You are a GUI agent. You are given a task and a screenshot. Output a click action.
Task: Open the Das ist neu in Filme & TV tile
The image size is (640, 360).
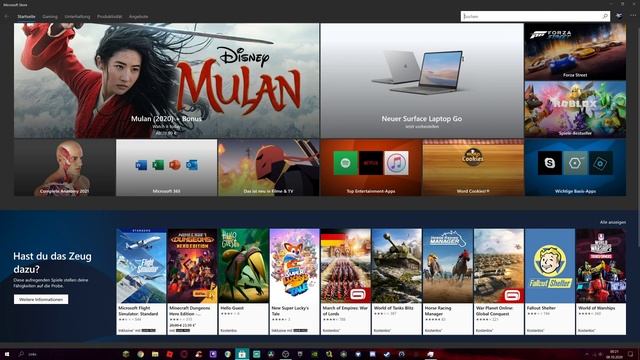pos(269,167)
